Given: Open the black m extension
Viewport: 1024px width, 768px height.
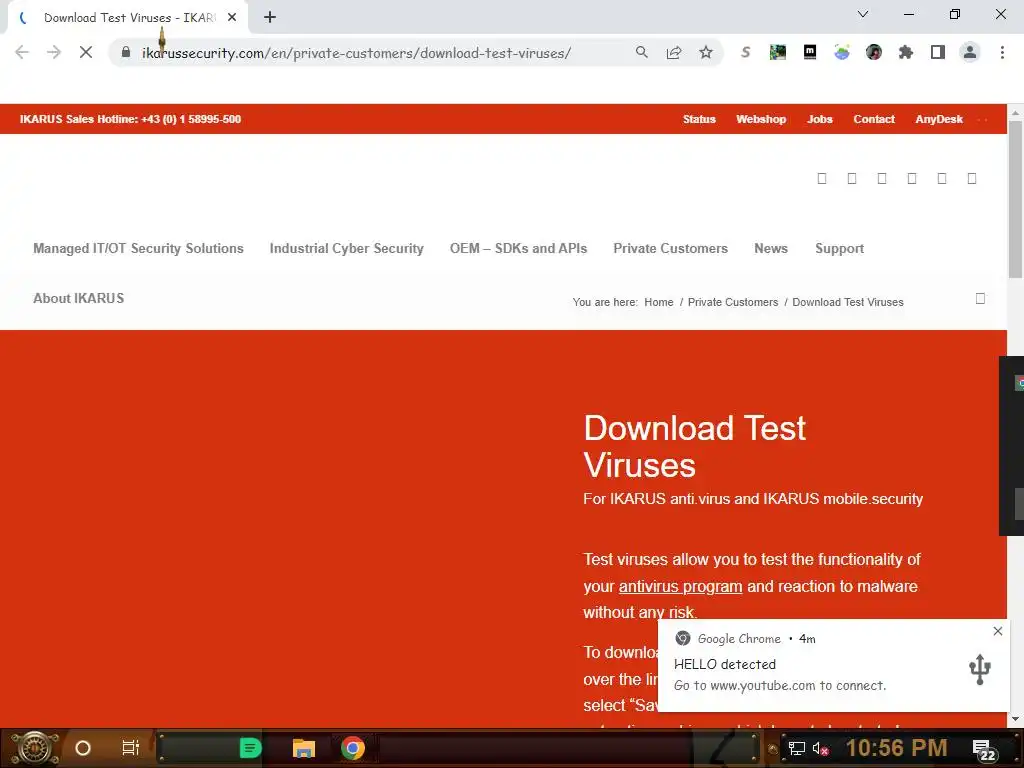Looking at the screenshot, I should pos(810,52).
